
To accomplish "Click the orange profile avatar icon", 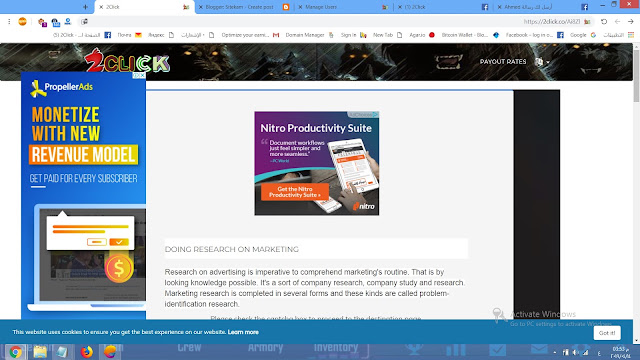I will 22,22.
